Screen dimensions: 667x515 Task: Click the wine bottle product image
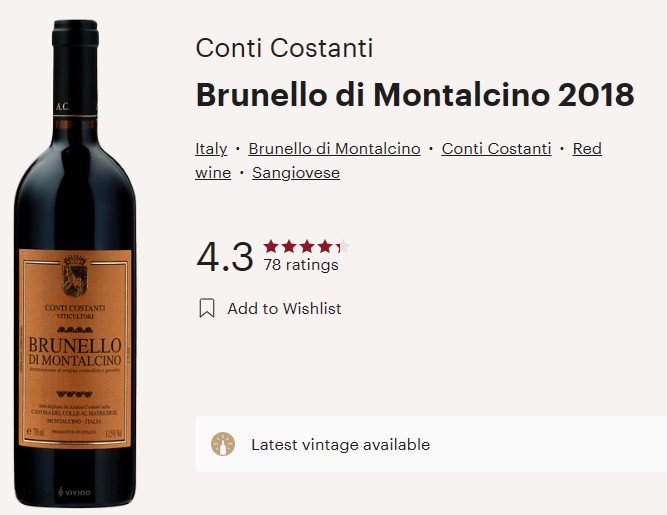[x=75, y=263]
